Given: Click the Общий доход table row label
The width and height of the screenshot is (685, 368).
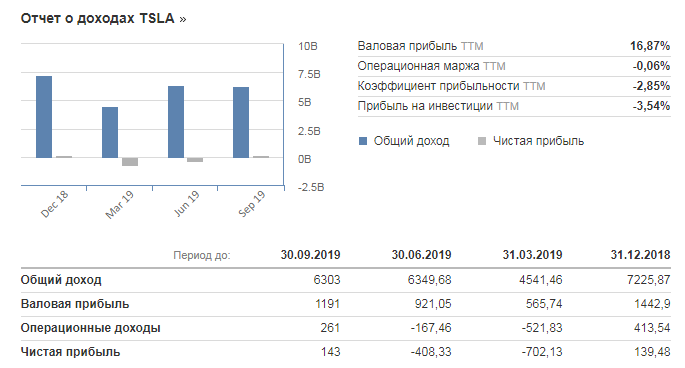Looking at the screenshot, I should pos(61,280).
